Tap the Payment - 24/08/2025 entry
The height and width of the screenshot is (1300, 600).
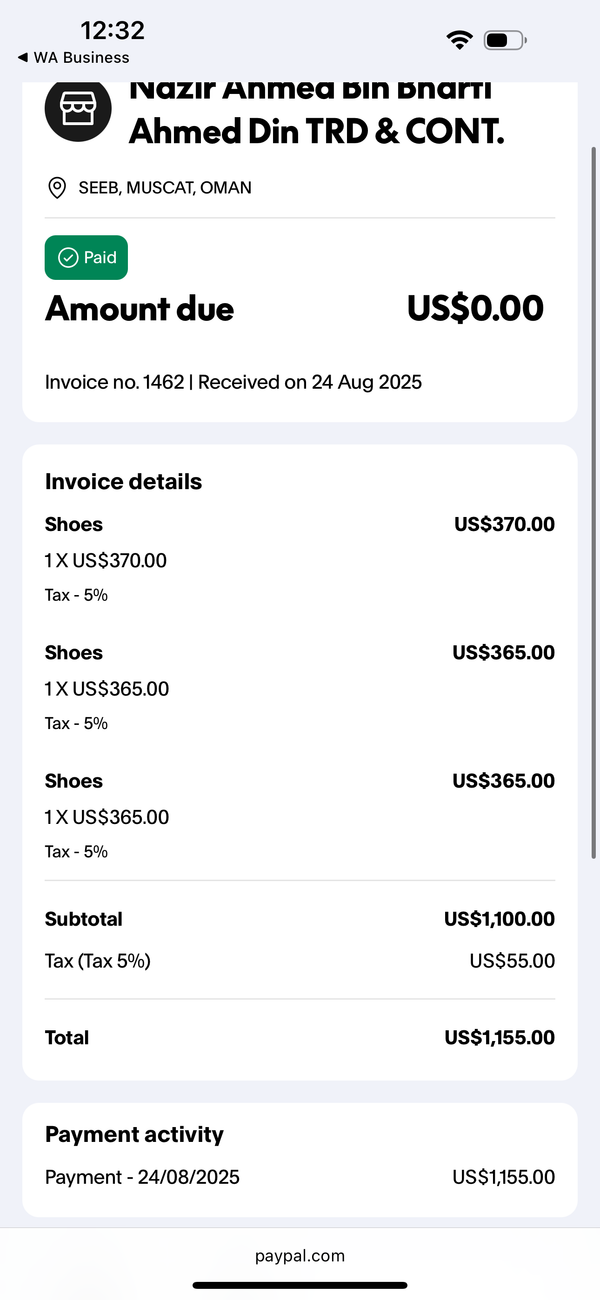[300, 1177]
